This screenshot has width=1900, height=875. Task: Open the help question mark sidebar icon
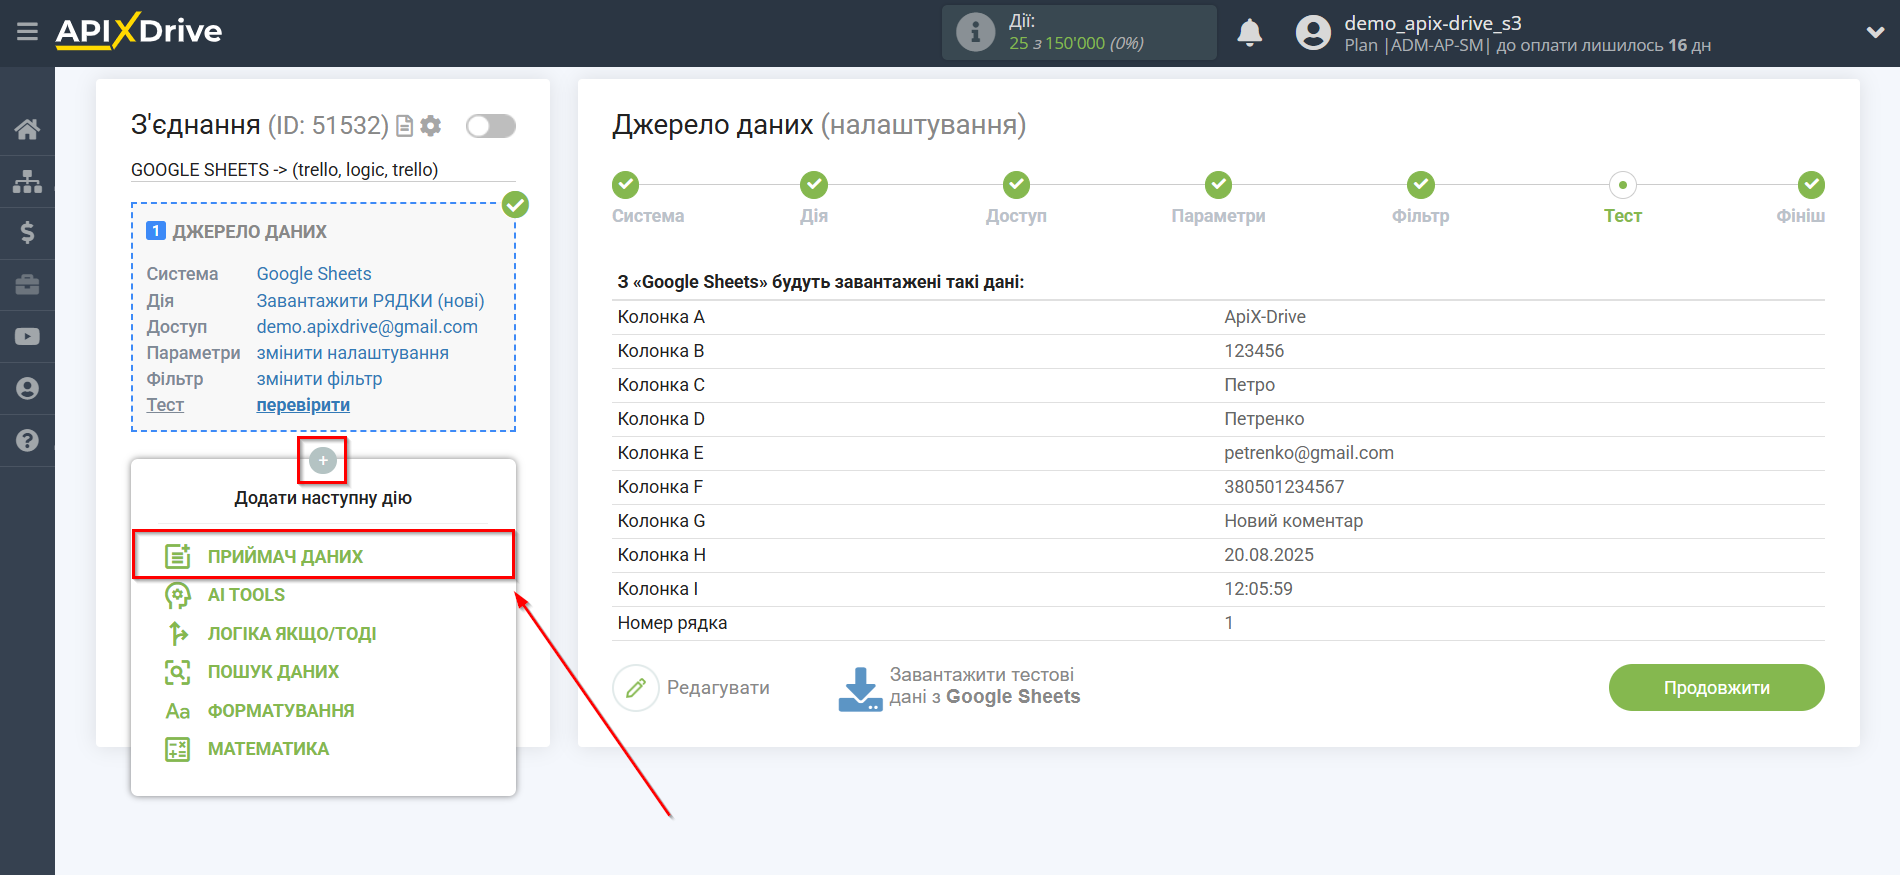point(27,440)
